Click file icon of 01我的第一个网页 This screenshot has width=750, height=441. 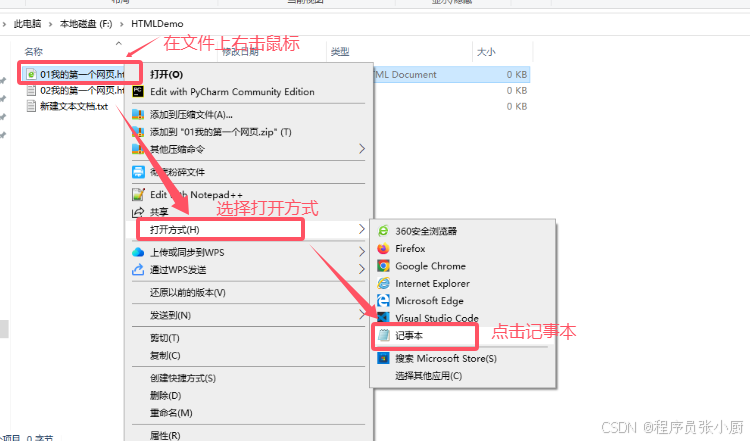(x=31, y=74)
